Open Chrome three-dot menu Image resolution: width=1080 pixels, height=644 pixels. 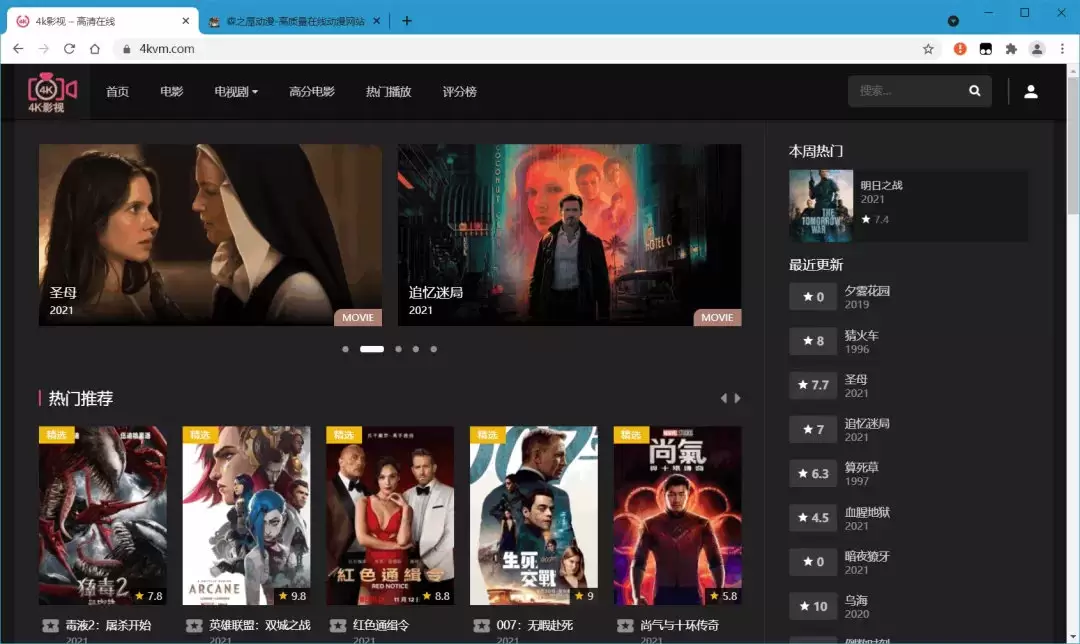pos(1062,49)
